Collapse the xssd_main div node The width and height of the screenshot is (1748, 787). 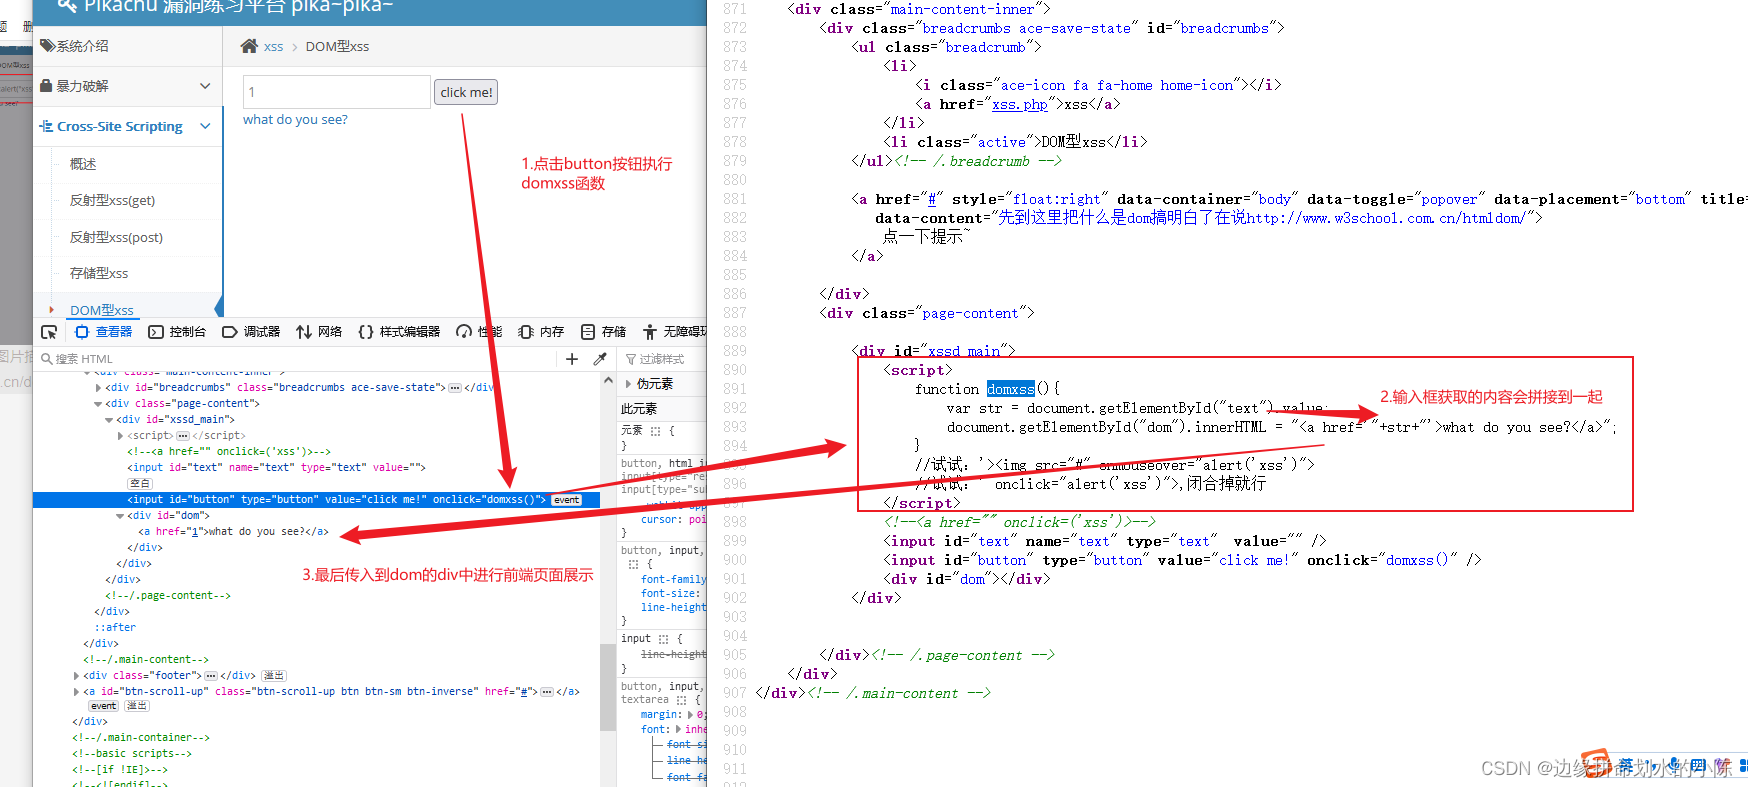(x=109, y=420)
